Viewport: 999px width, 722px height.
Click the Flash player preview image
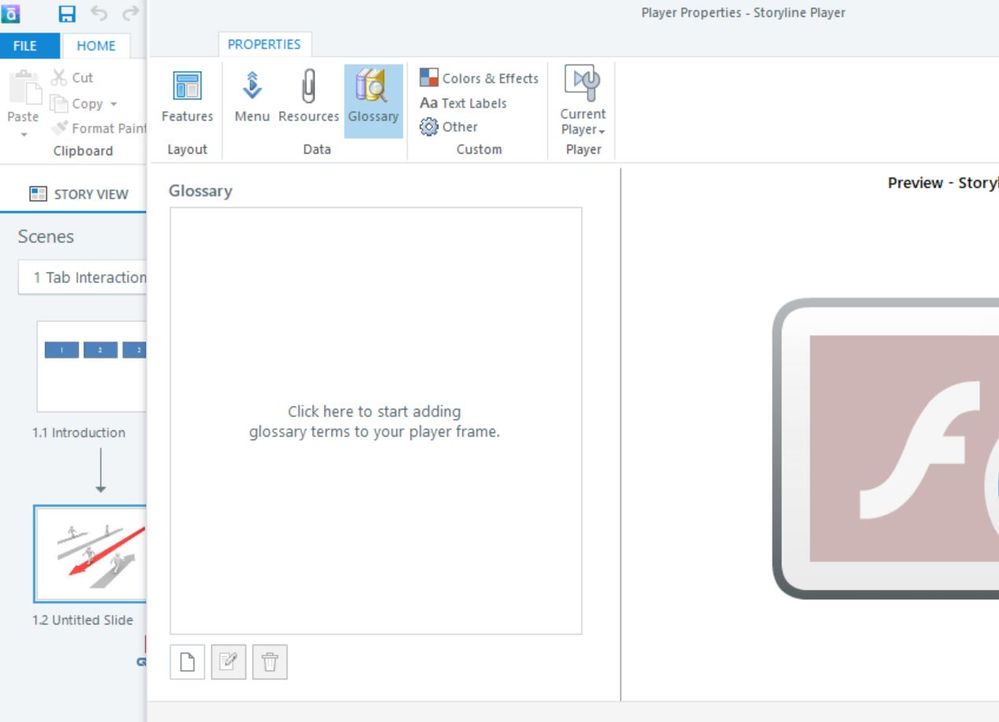(x=886, y=449)
